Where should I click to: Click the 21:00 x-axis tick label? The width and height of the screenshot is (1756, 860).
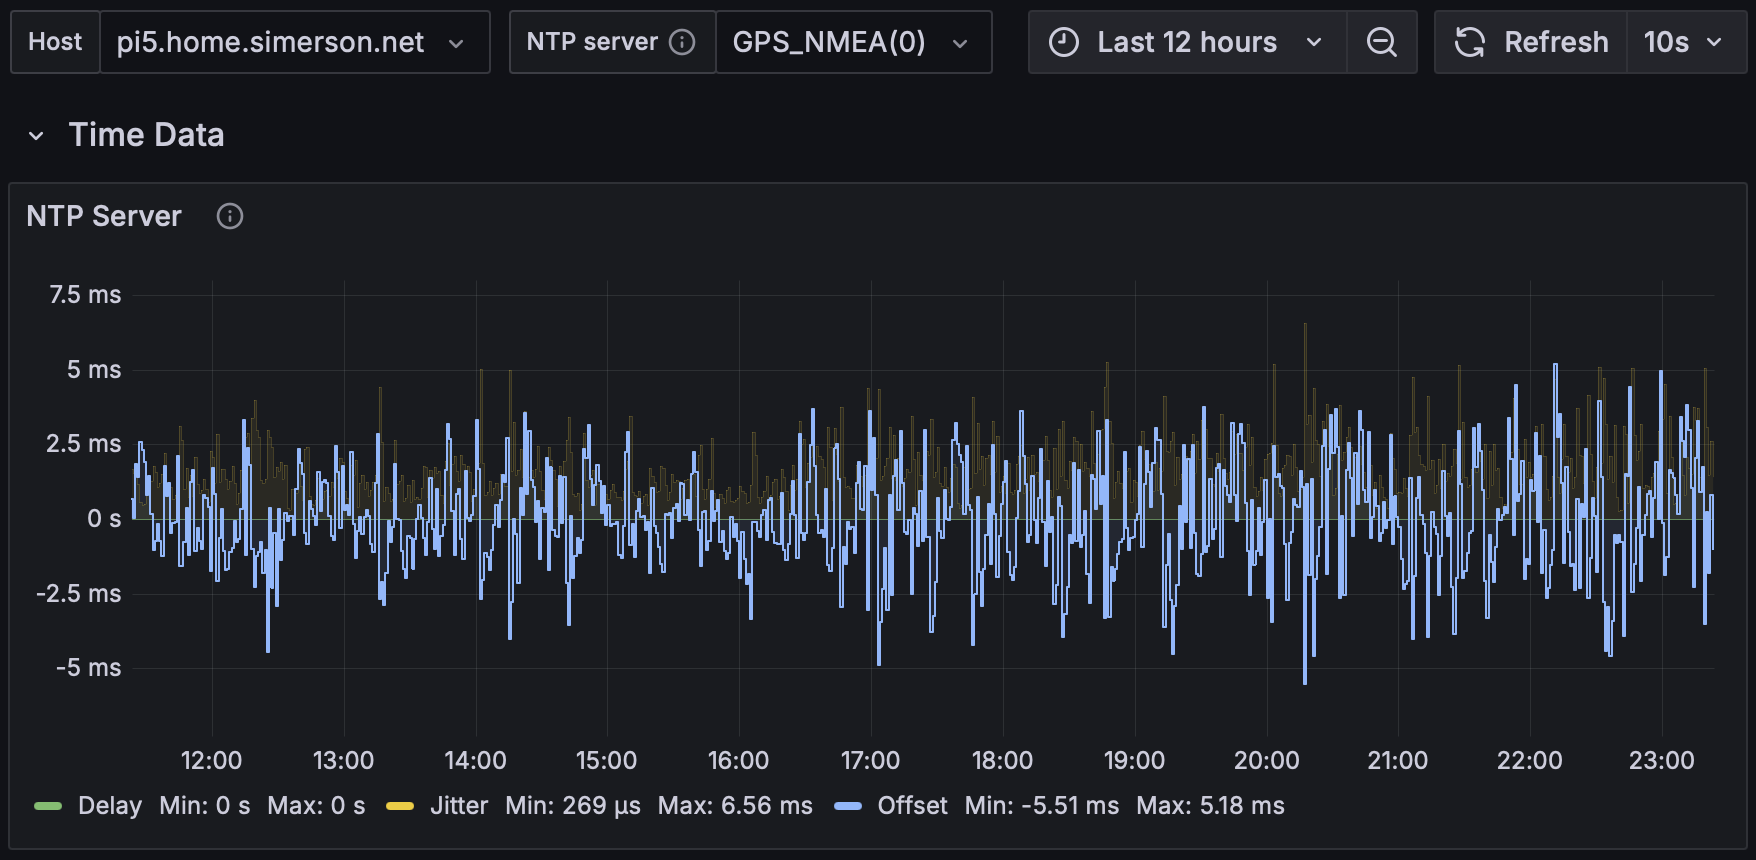(1397, 761)
